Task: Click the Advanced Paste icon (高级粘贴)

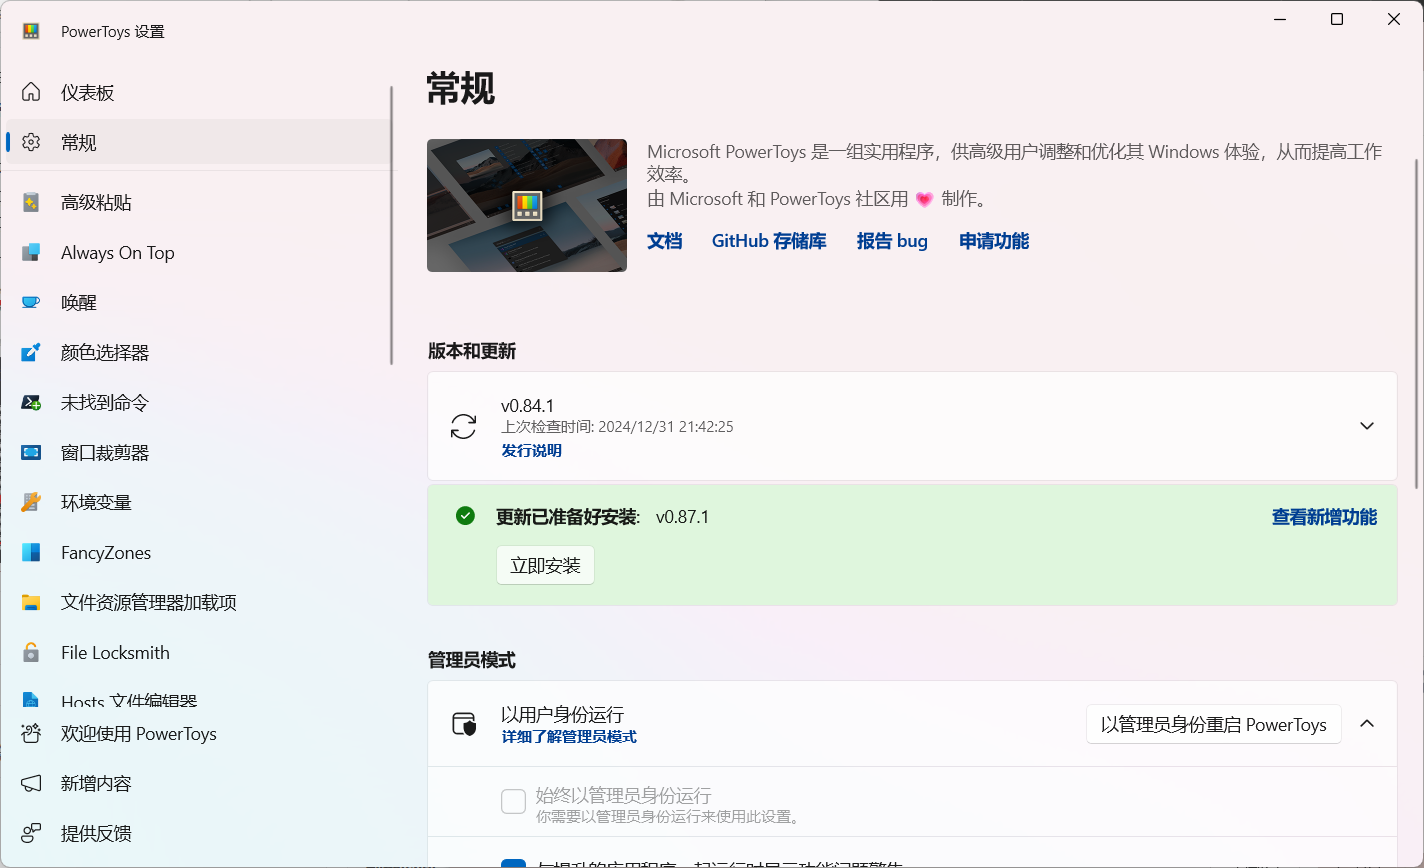Action: [31, 202]
